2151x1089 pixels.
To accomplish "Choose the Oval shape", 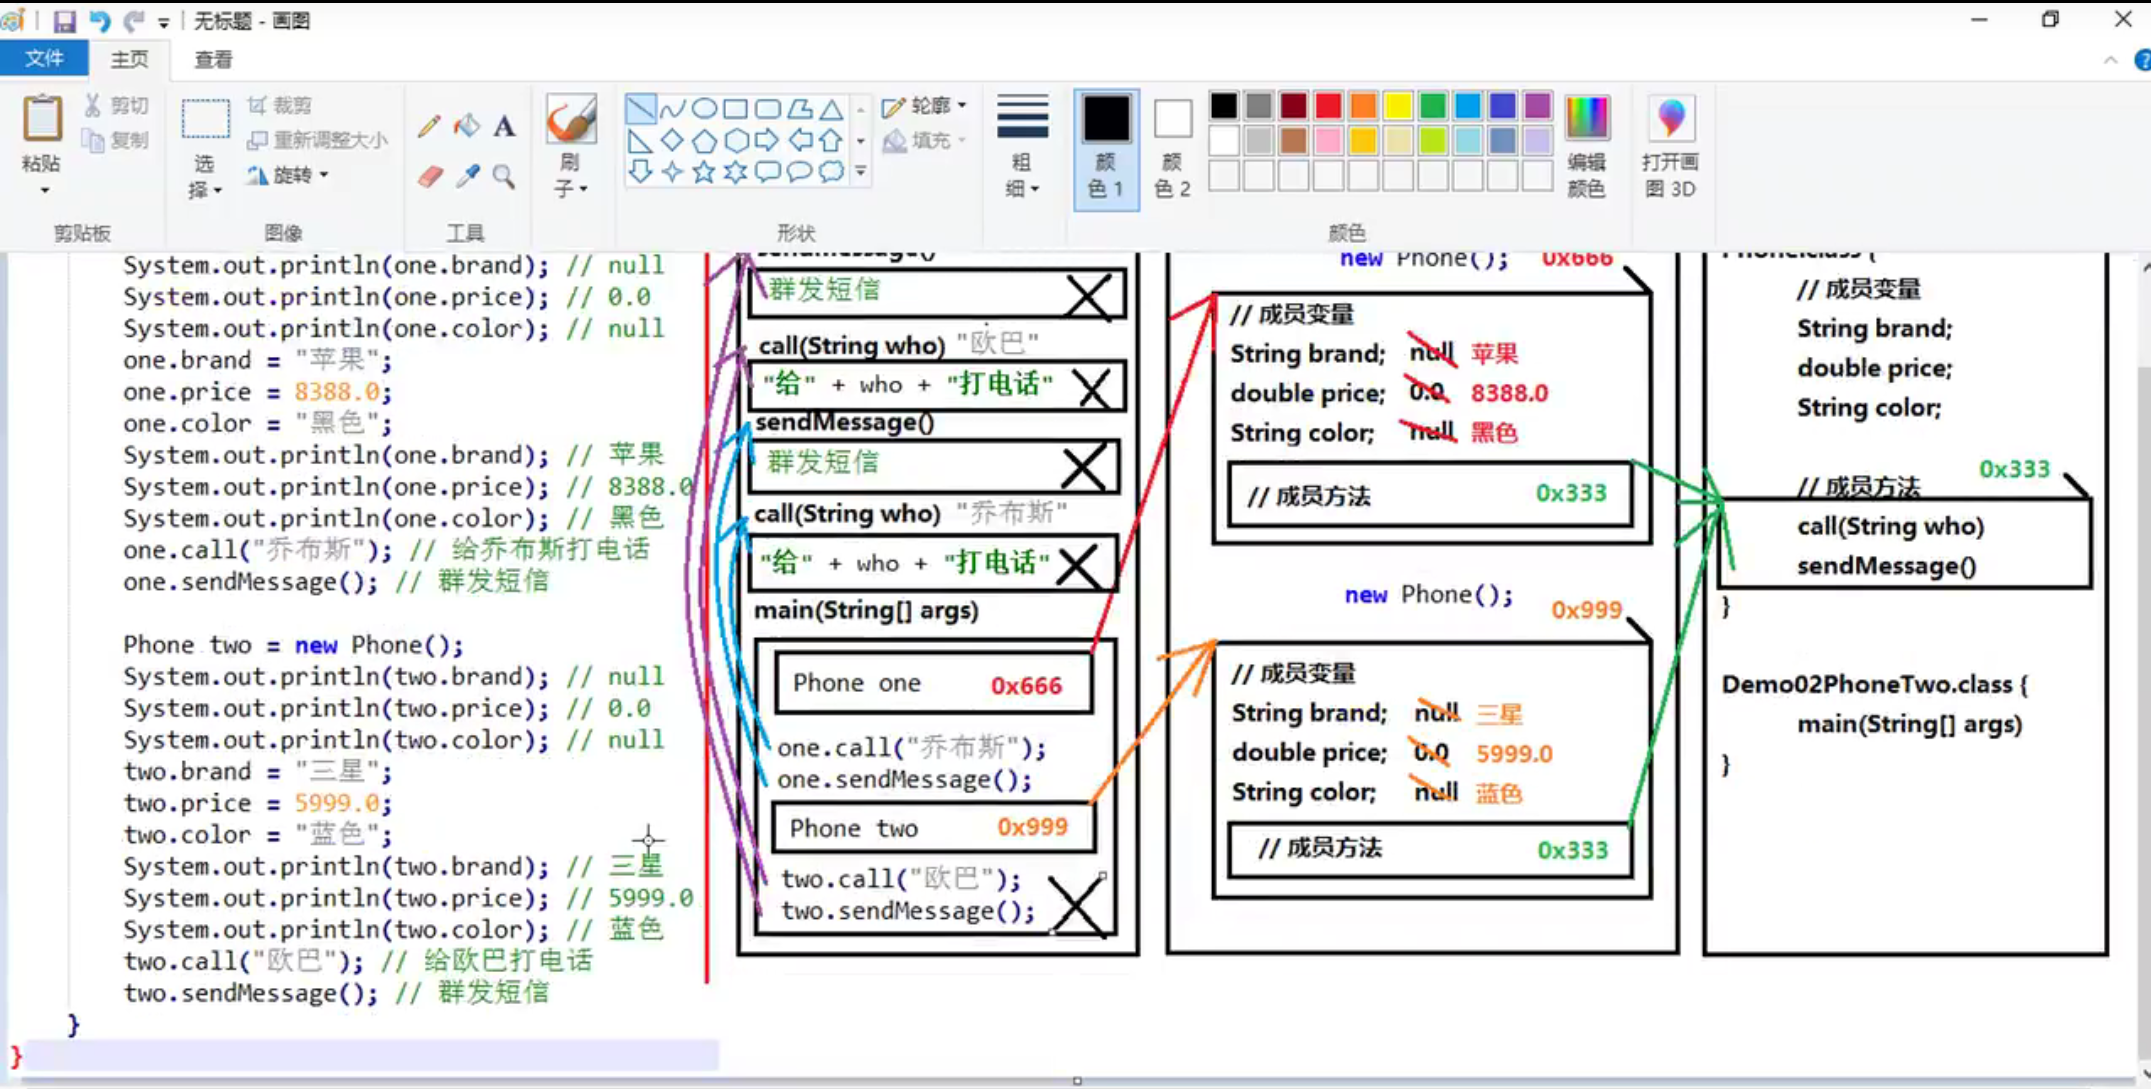I will tap(704, 108).
